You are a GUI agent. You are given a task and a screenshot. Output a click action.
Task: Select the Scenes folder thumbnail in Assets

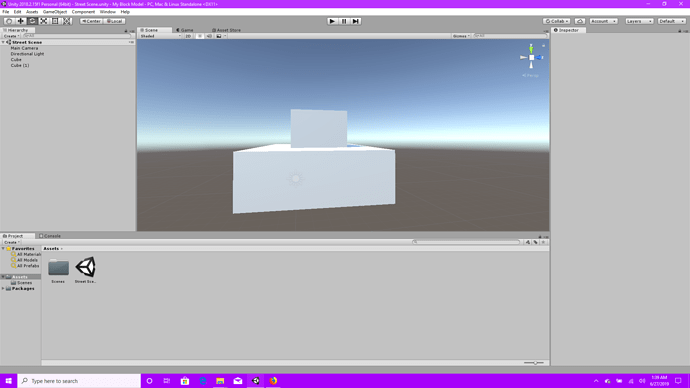[59, 267]
